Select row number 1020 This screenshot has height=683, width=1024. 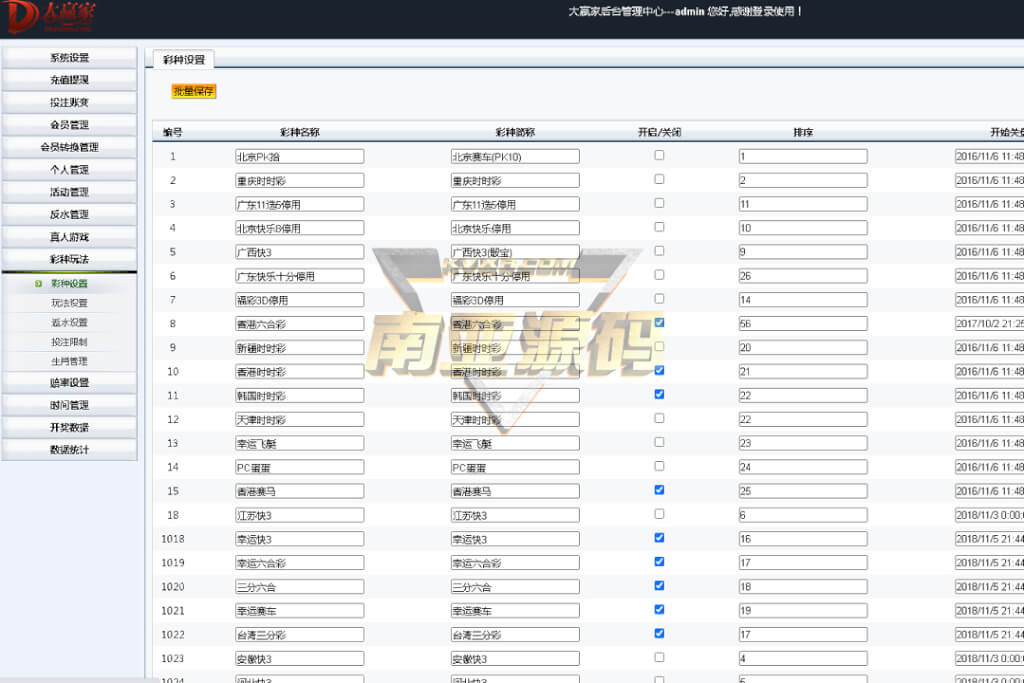pyautogui.click(x=172, y=587)
